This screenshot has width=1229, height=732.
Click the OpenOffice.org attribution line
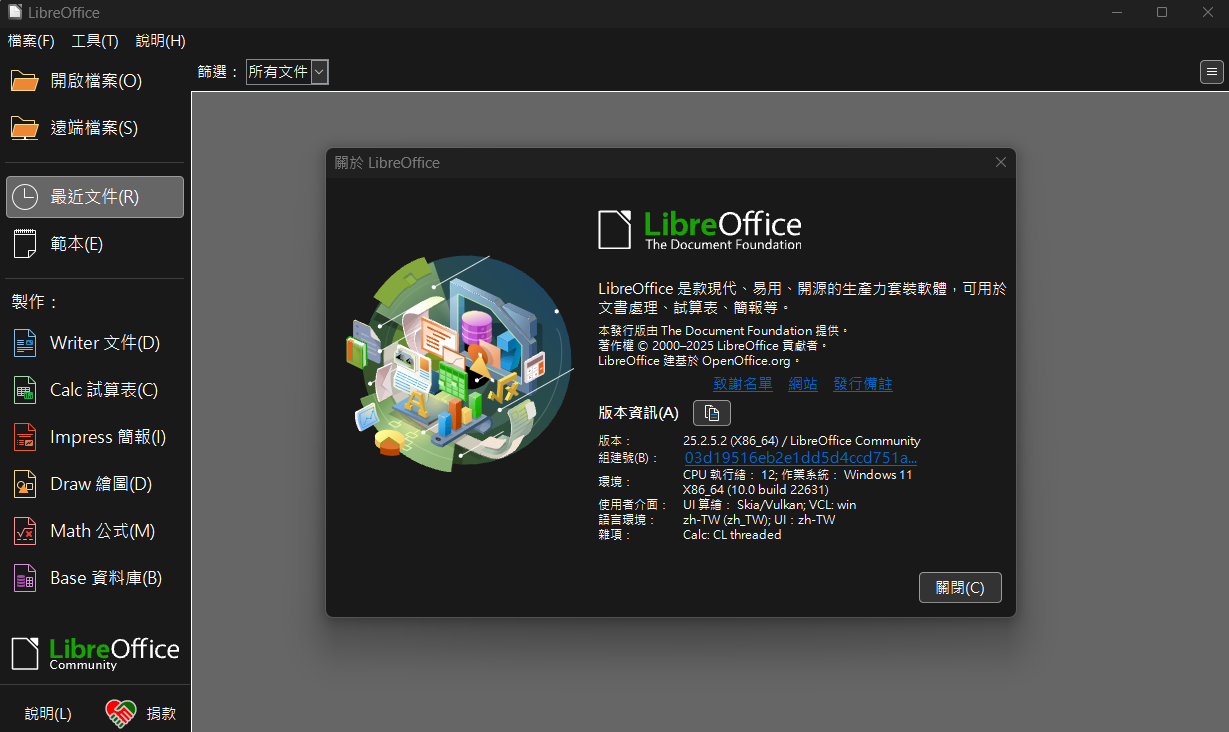click(x=700, y=361)
